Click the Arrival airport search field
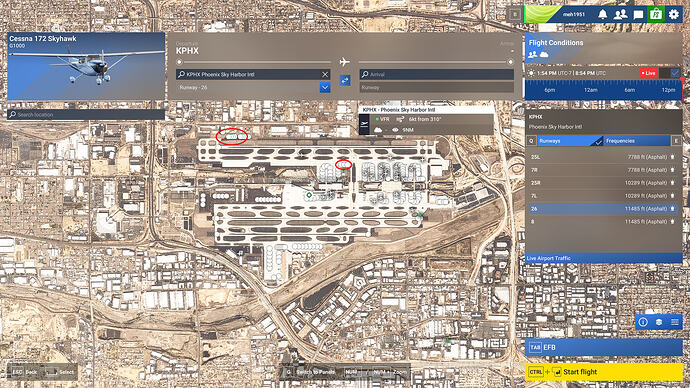The height and width of the screenshot is (388, 690). coord(437,74)
